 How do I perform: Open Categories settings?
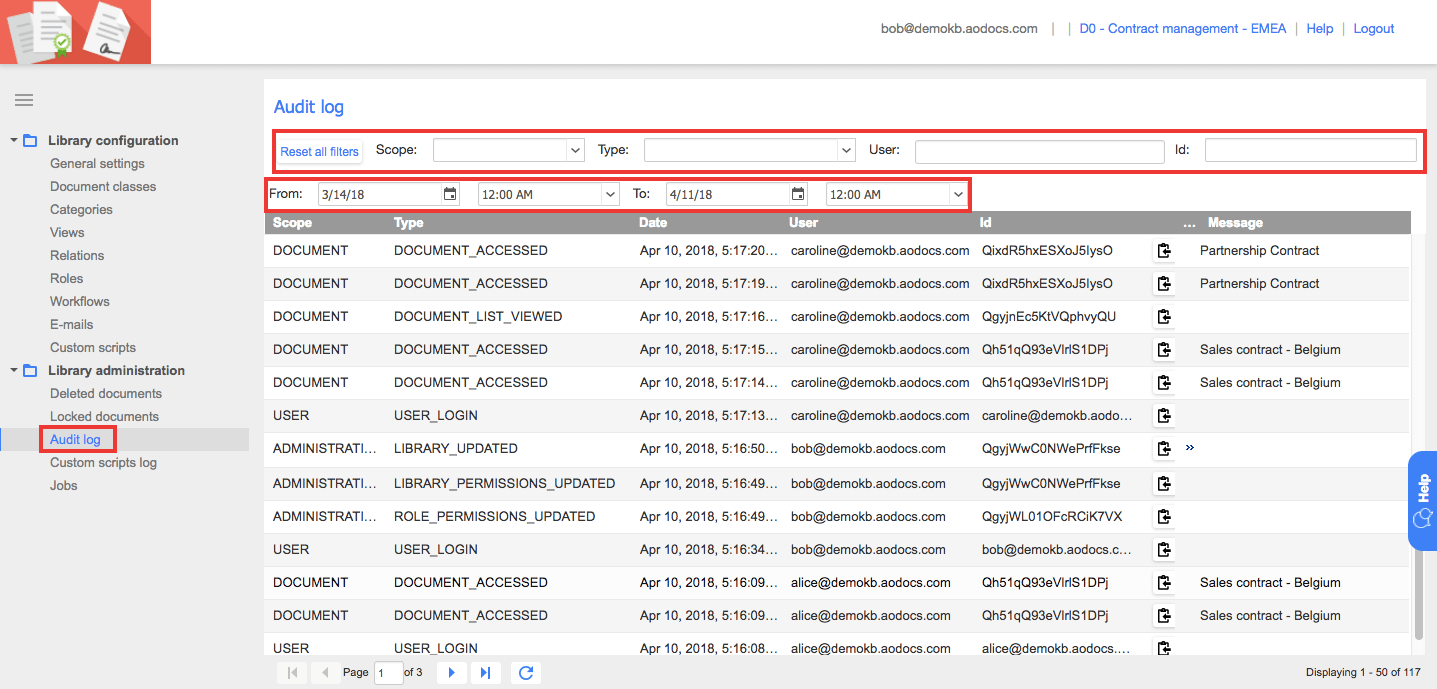tap(81, 210)
